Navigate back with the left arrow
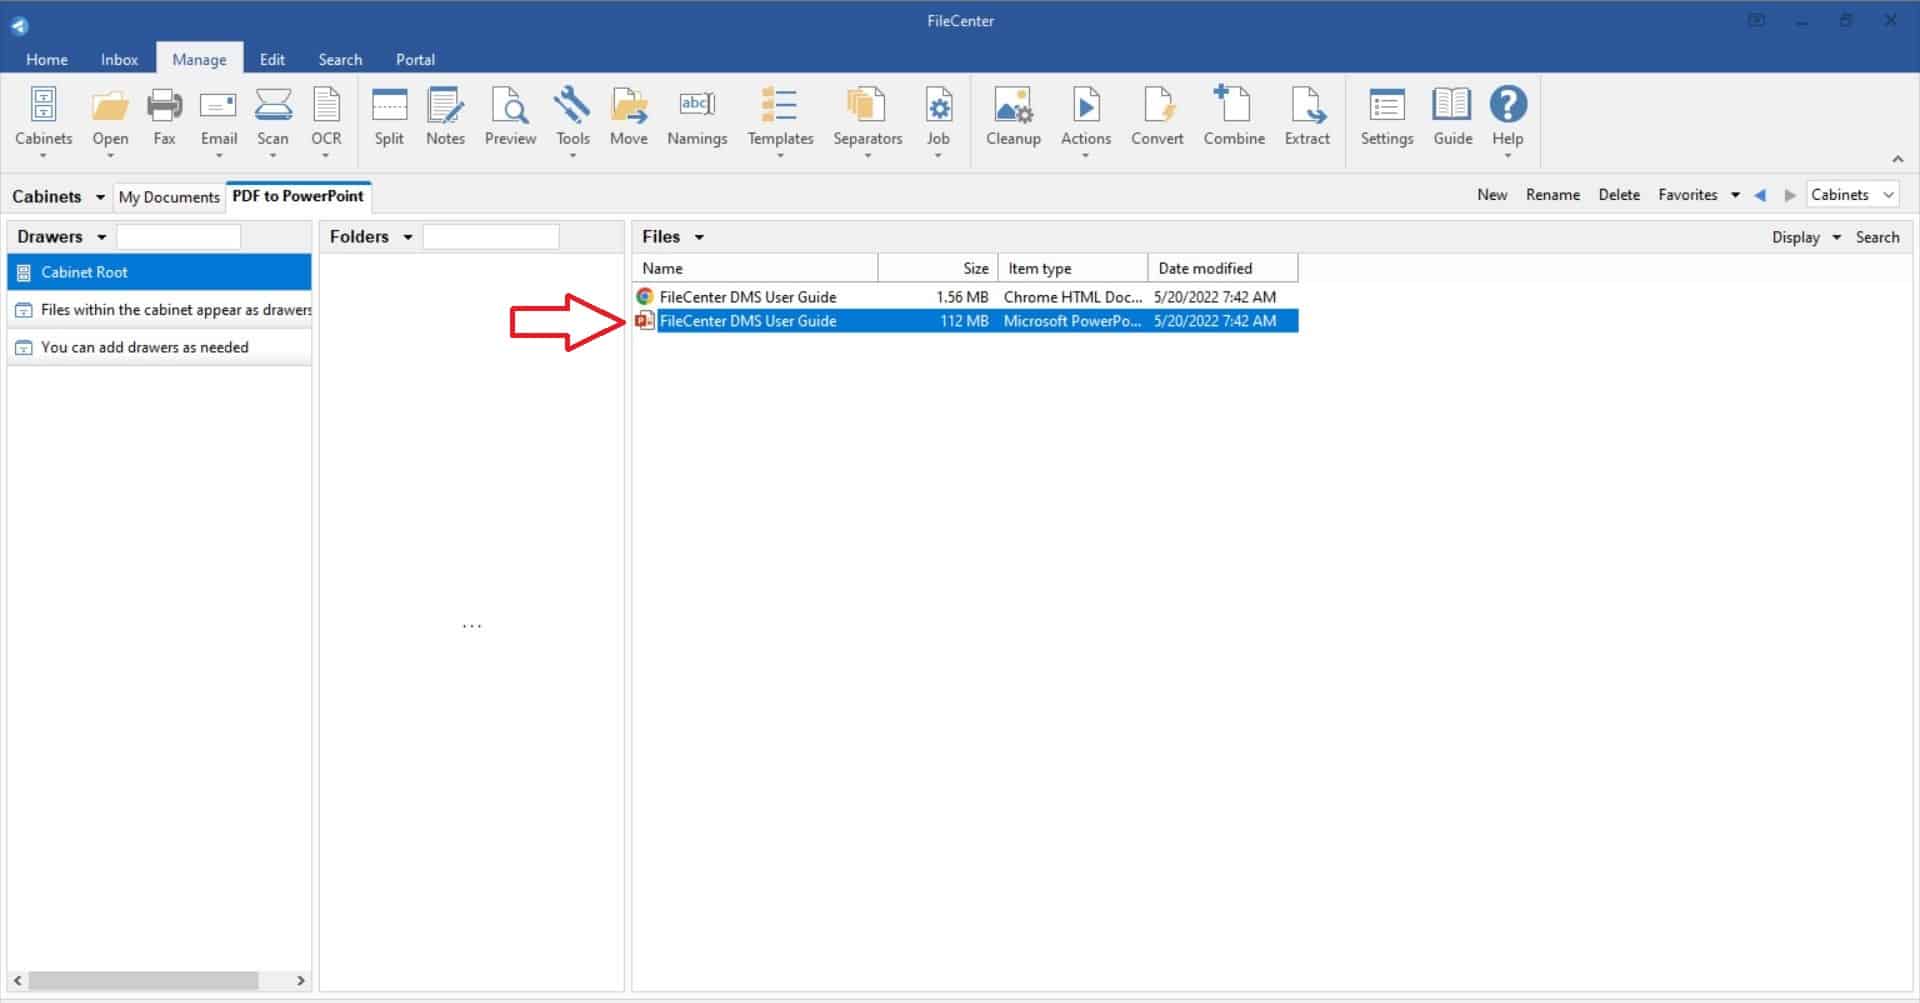 1760,195
